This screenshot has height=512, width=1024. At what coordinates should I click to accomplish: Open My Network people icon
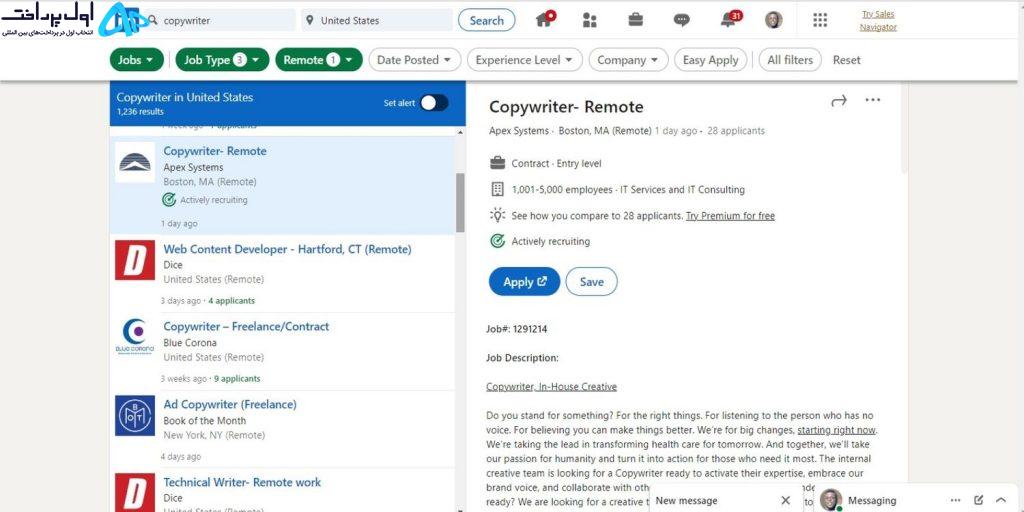[x=590, y=20]
